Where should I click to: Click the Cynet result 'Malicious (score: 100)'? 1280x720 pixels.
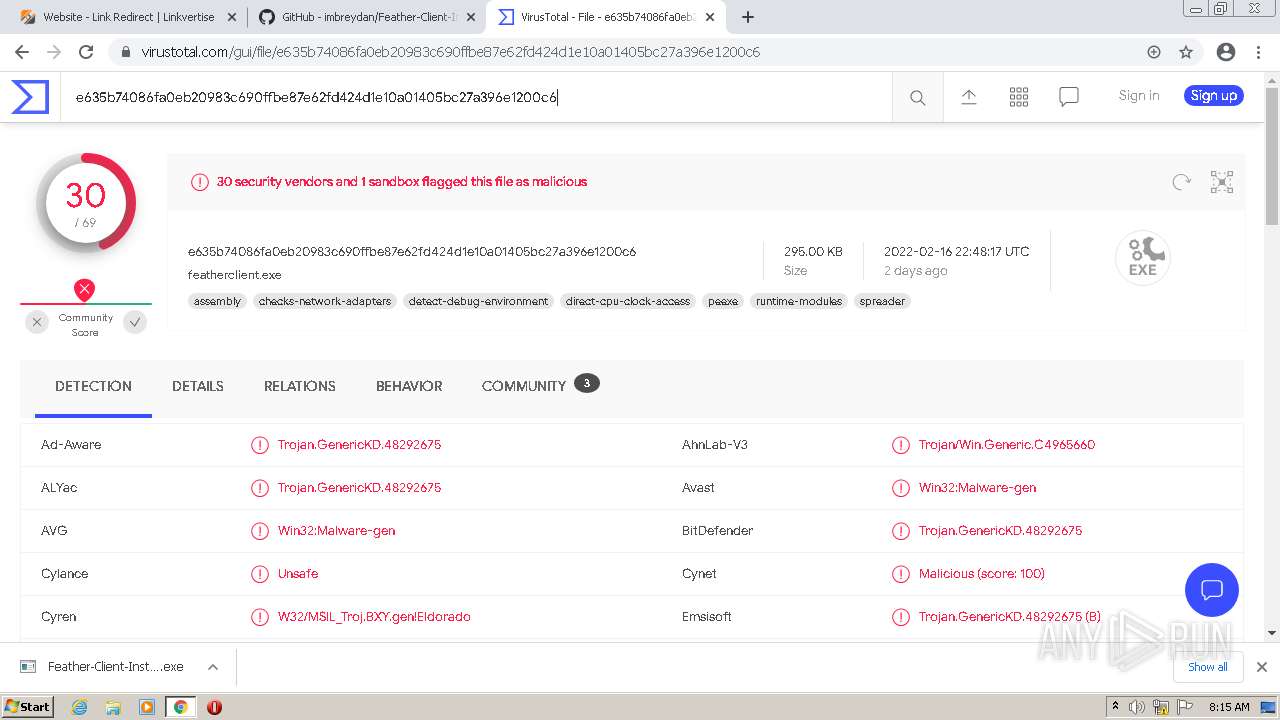(x=982, y=574)
